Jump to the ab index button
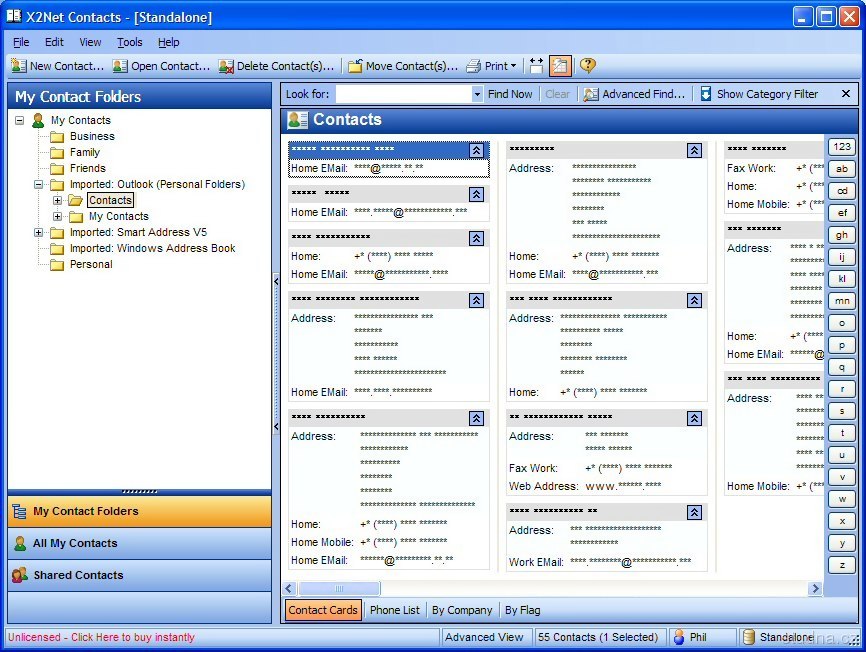This screenshot has height=652, width=866. click(842, 168)
